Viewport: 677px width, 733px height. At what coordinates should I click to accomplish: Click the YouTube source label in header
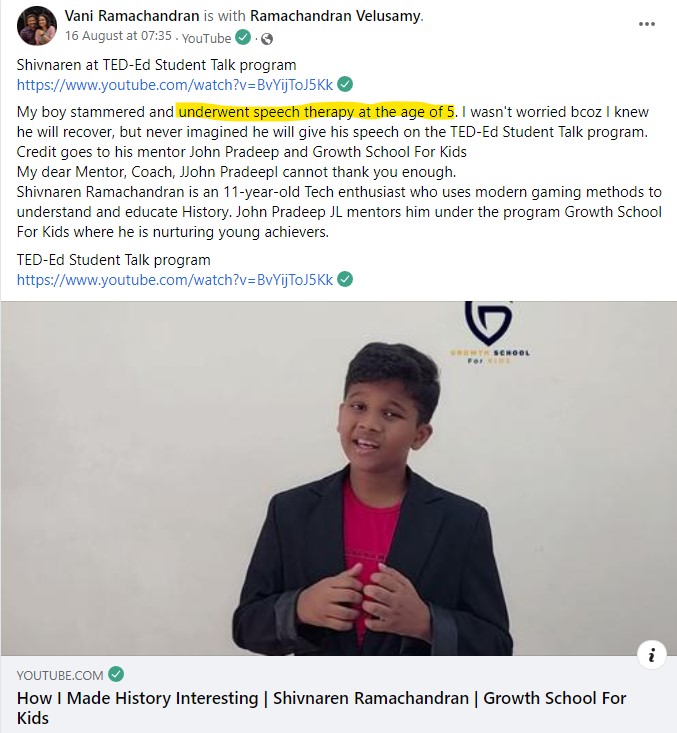point(206,38)
